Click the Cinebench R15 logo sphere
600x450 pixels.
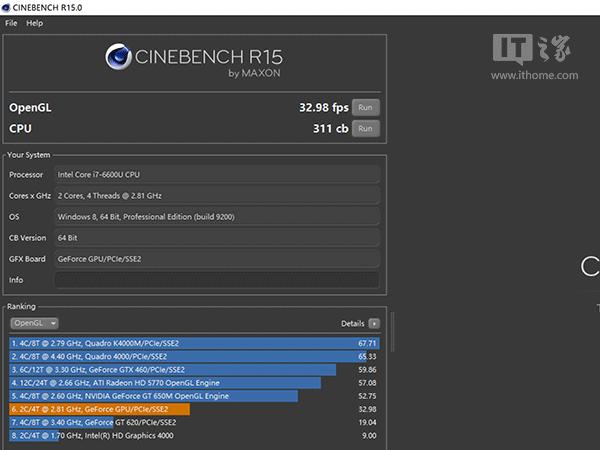pyautogui.click(x=119, y=57)
